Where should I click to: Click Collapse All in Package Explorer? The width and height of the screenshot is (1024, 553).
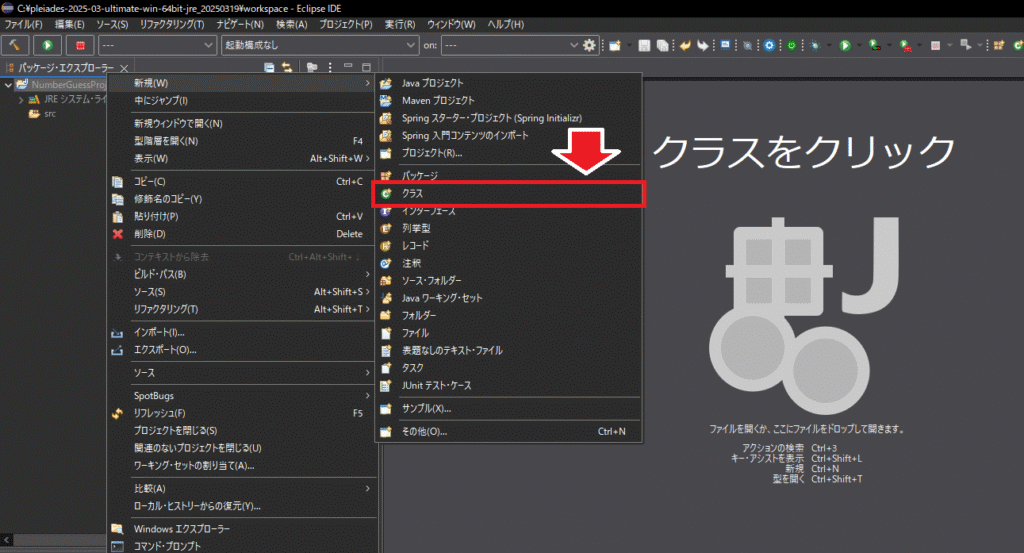269,67
